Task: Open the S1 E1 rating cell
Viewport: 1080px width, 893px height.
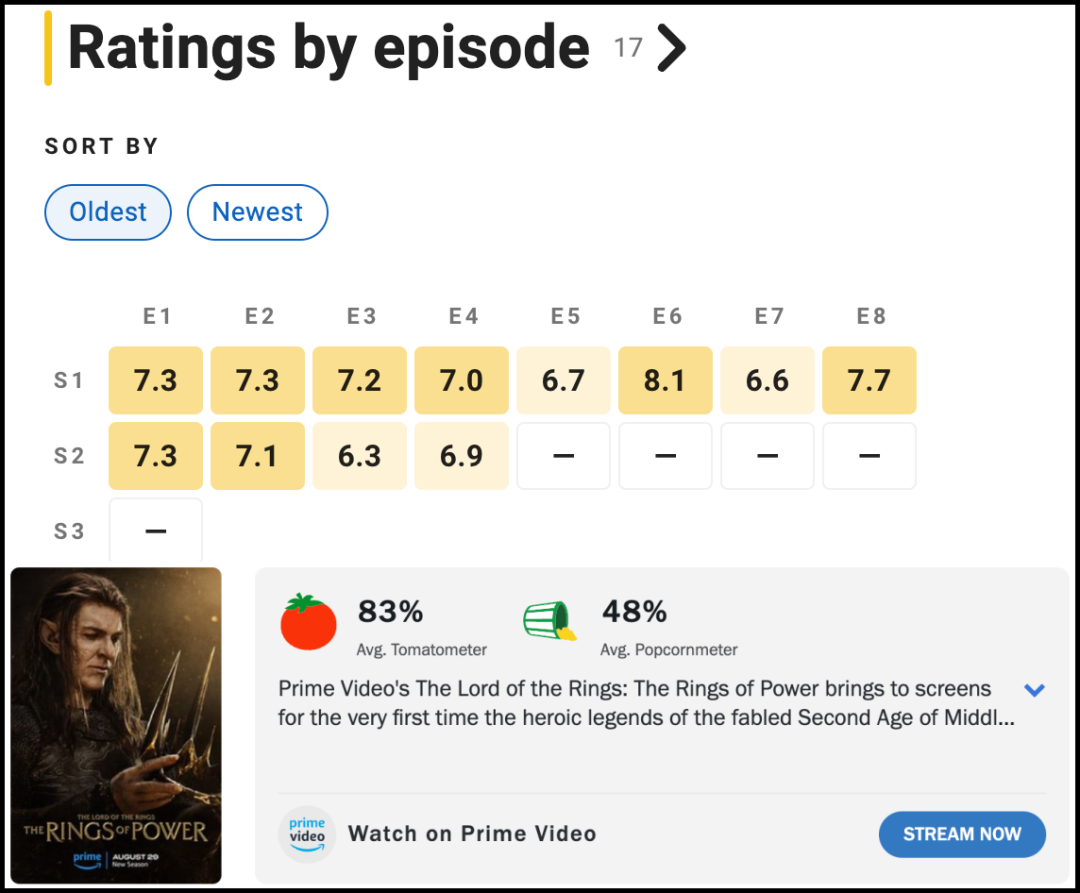Action: pyautogui.click(x=155, y=381)
